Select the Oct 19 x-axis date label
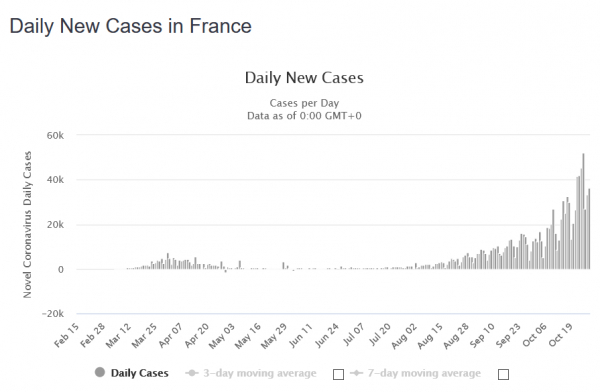The image size is (600, 392). 560,335
